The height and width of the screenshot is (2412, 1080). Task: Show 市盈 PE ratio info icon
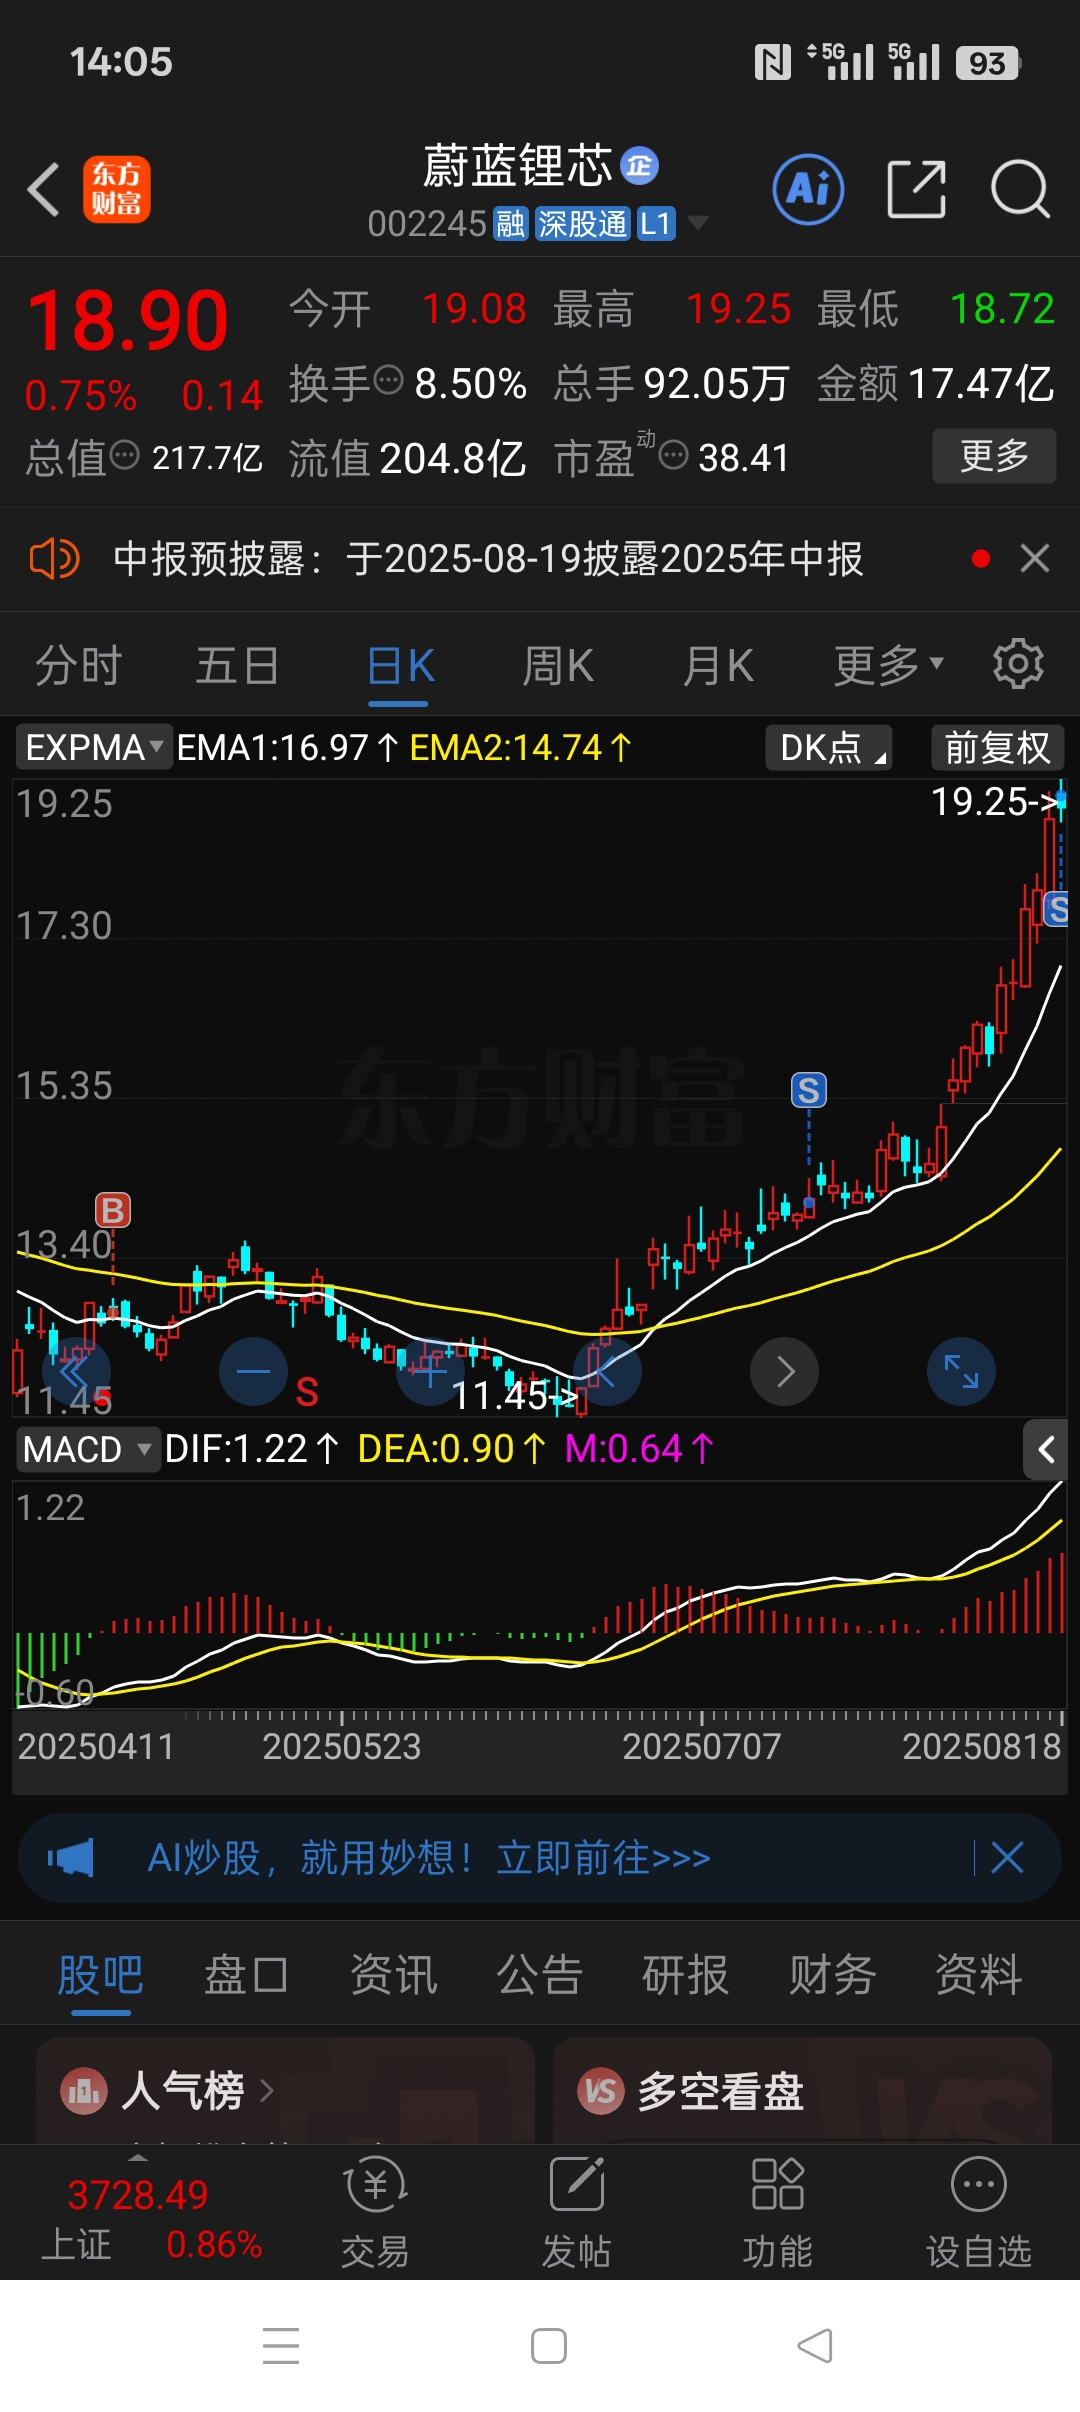point(674,456)
